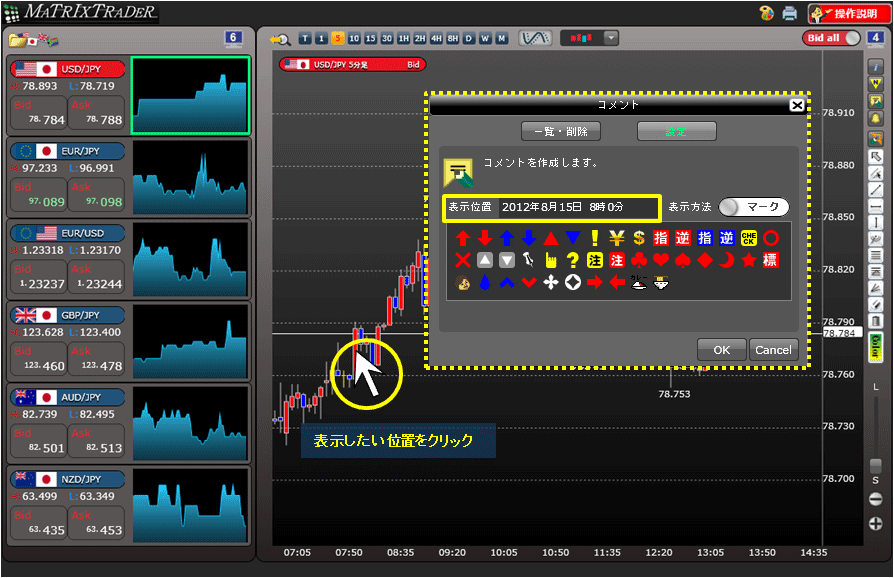Image resolution: width=894 pixels, height=578 pixels.
Task: Open the chart type dropdown arrow
Action: tap(611, 38)
